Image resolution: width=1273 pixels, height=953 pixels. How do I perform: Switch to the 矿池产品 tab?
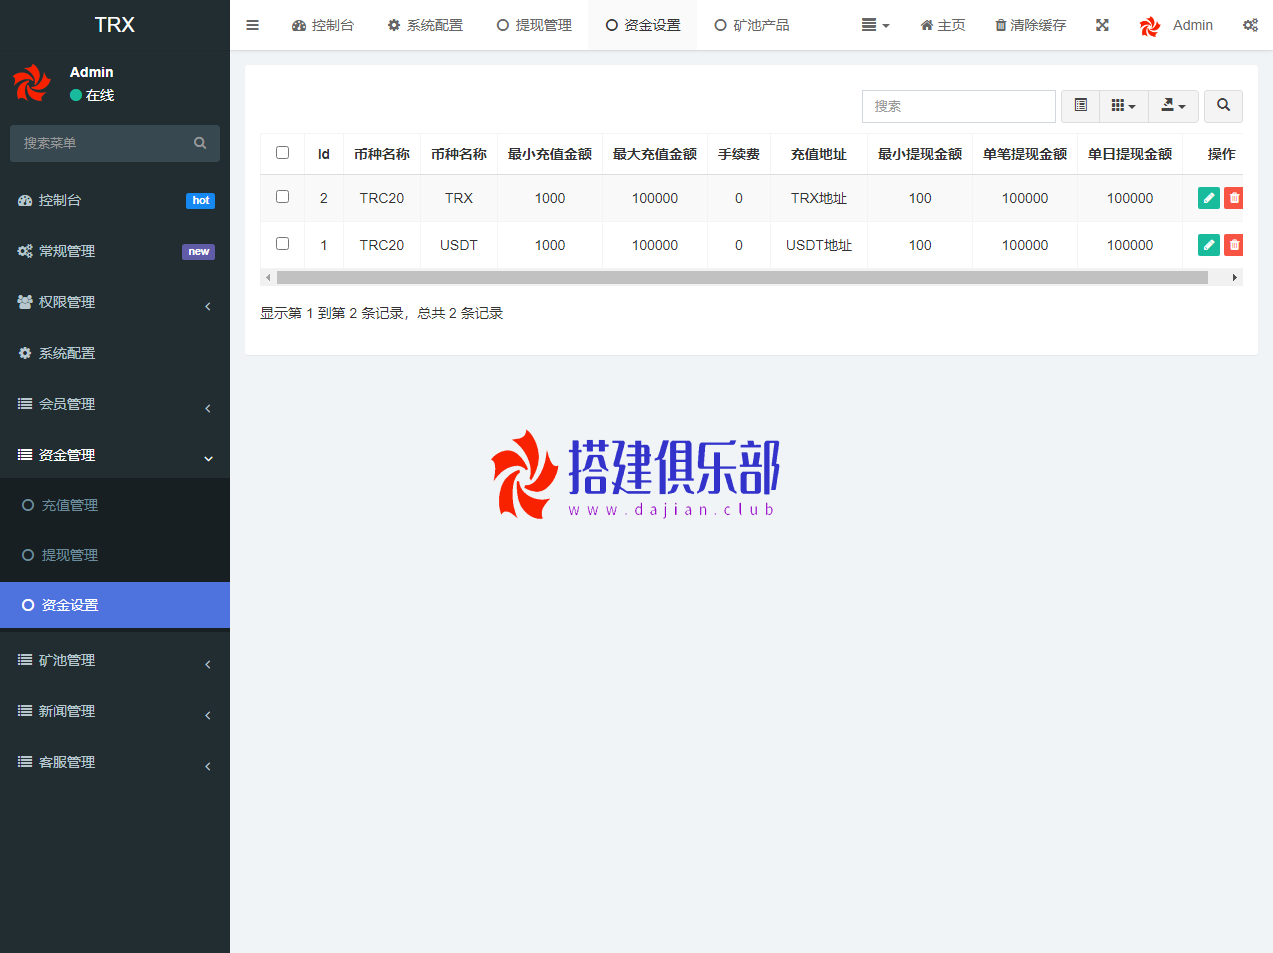[x=752, y=25]
